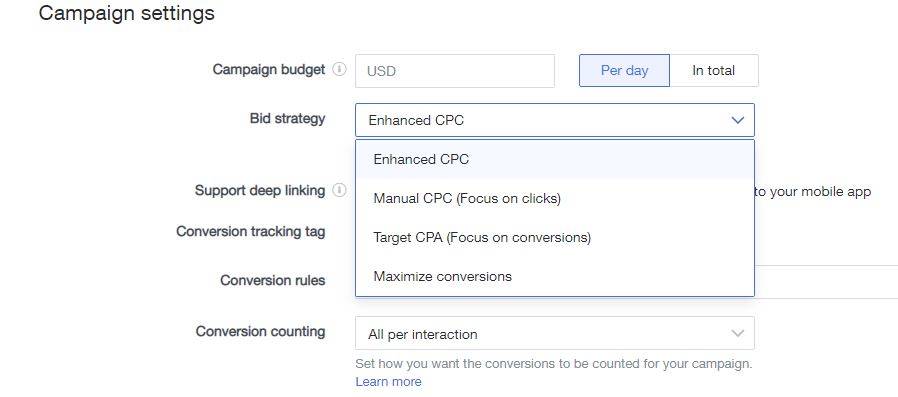Click the Conversion counting label text
This screenshot has width=898, height=397.
tap(261, 331)
